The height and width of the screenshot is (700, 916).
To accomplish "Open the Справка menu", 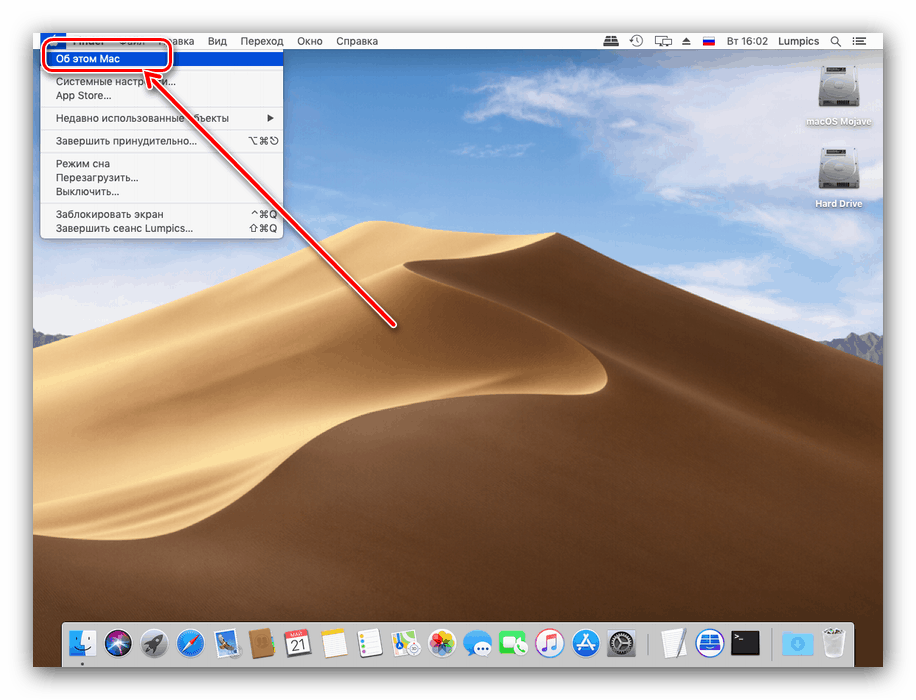I will tap(357, 41).
